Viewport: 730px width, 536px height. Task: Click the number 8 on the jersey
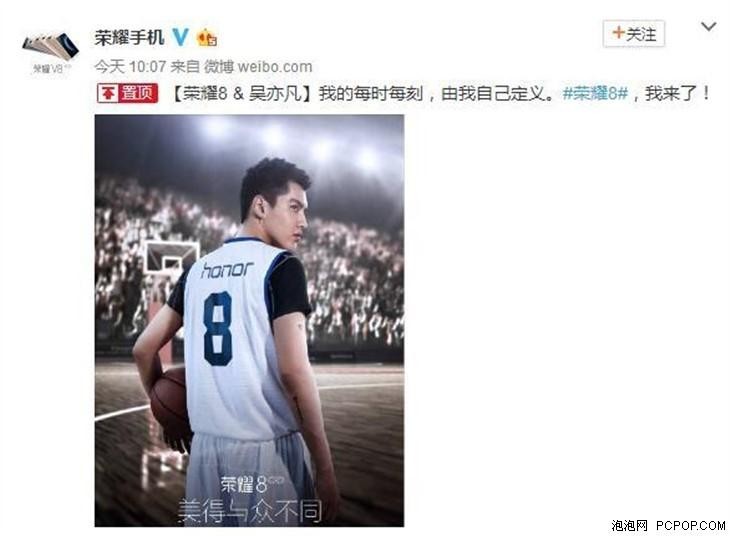coord(217,328)
